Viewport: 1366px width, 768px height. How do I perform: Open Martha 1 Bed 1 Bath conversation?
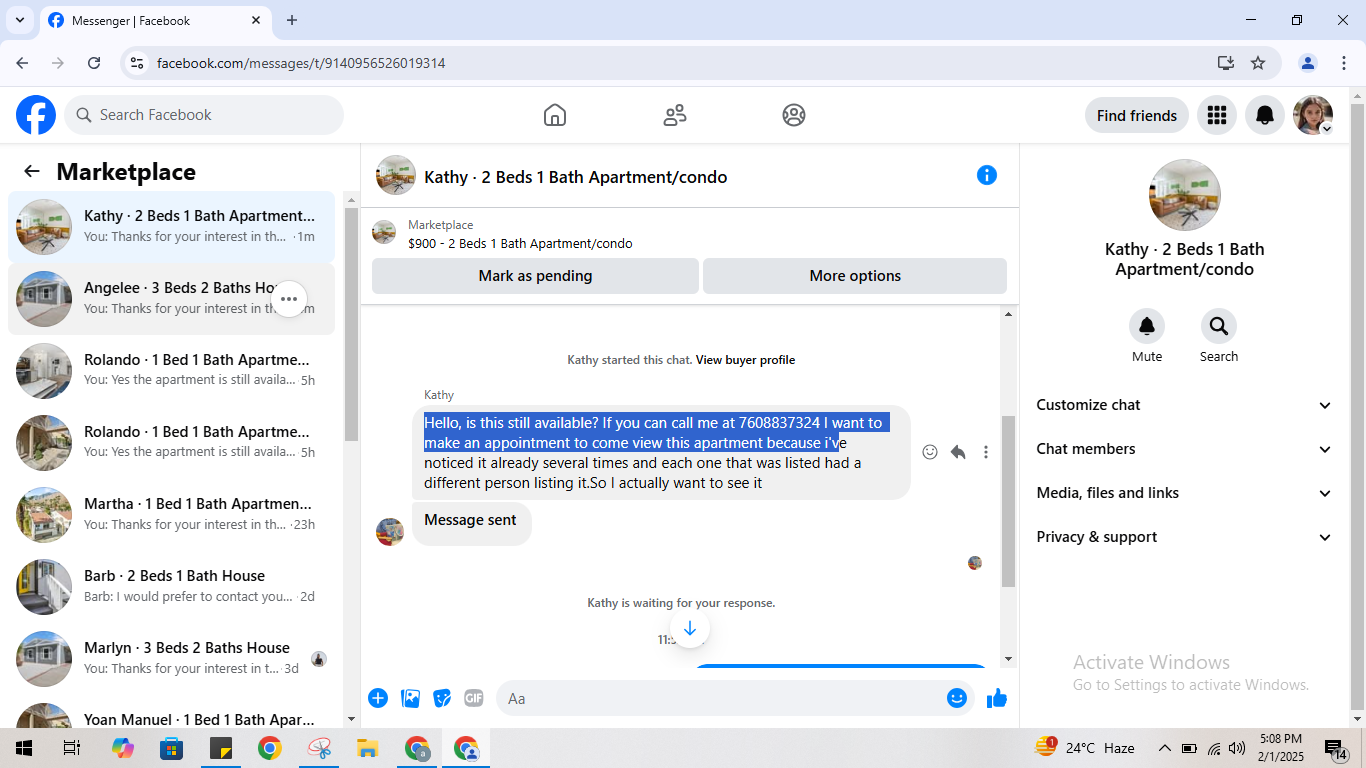[x=171, y=515]
